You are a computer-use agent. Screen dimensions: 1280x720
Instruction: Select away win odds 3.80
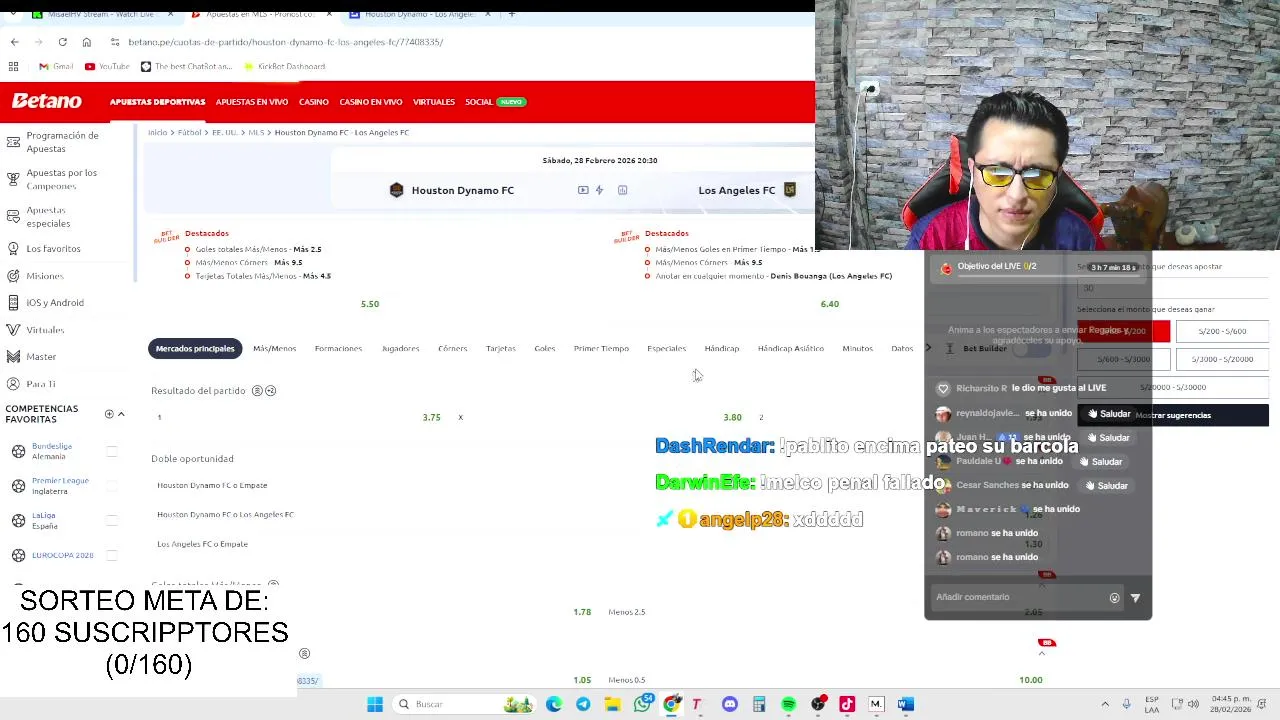[x=732, y=417]
